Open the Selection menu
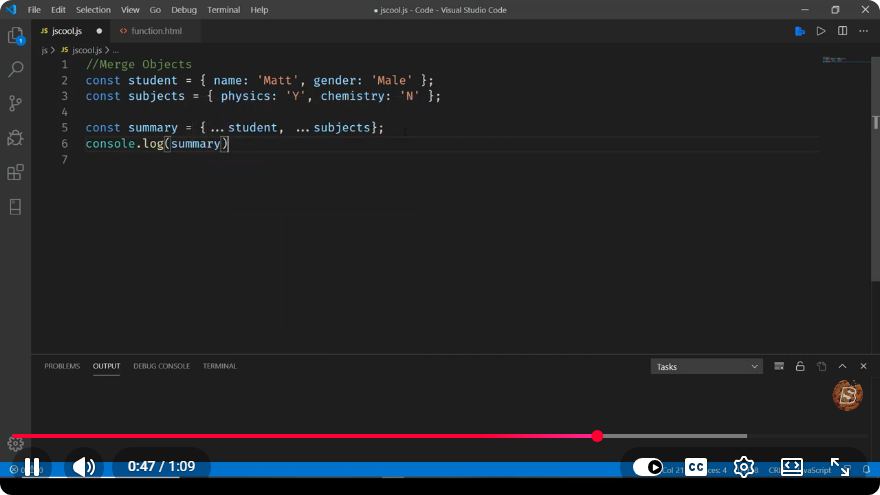This screenshot has height=495, width=880. coord(93,10)
